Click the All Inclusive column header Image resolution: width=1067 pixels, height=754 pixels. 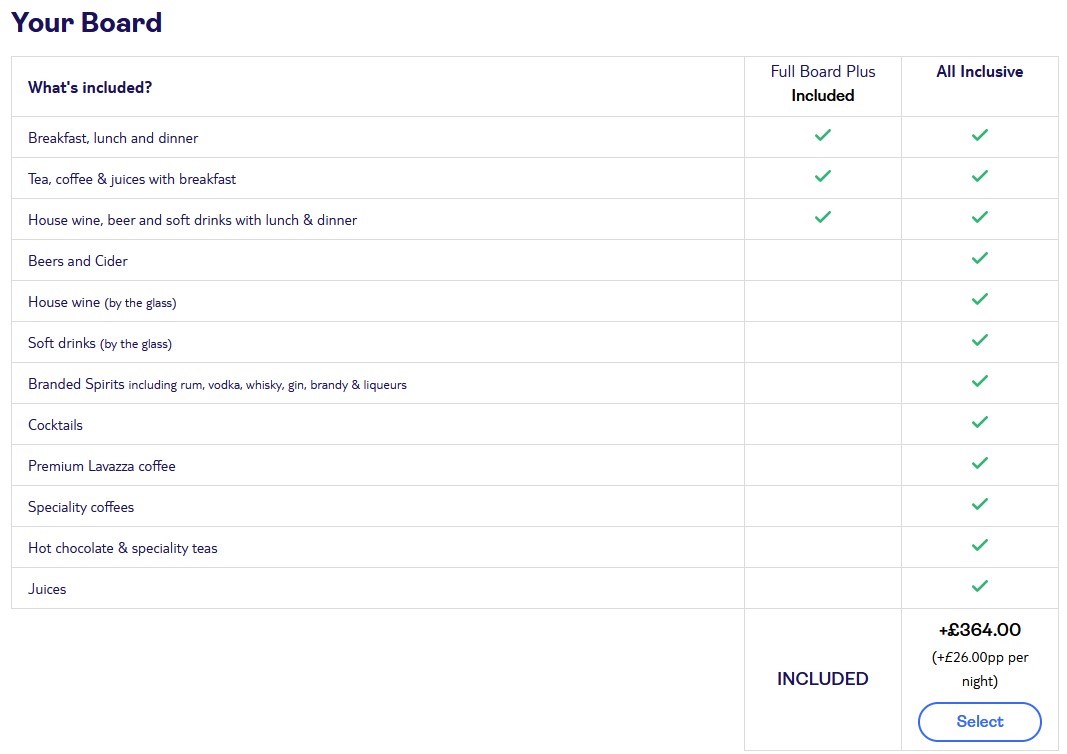(x=979, y=72)
